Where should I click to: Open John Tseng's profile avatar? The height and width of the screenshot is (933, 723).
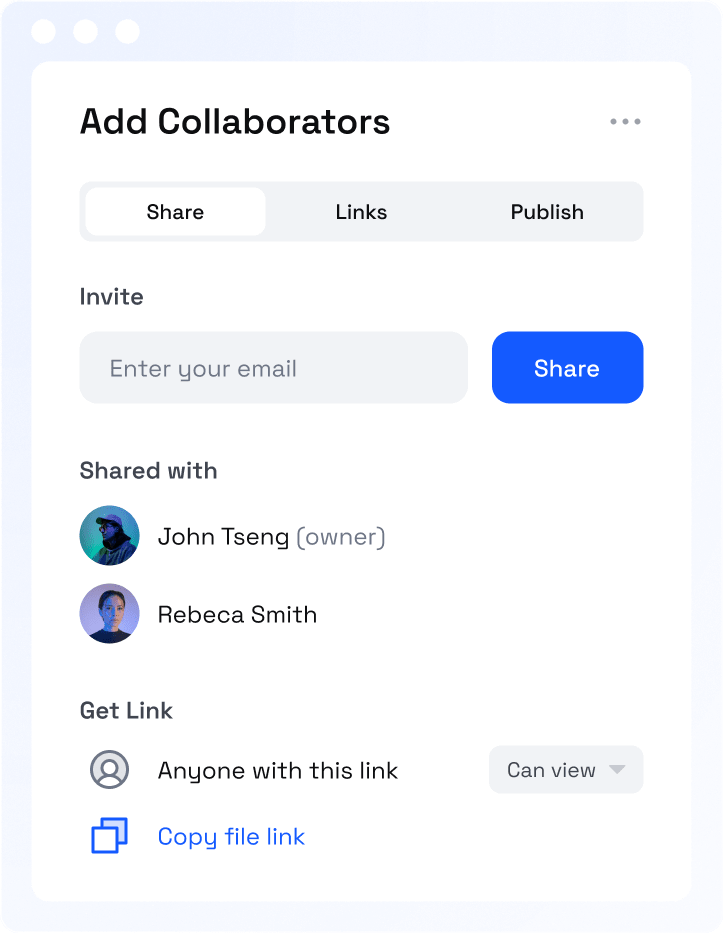(109, 536)
